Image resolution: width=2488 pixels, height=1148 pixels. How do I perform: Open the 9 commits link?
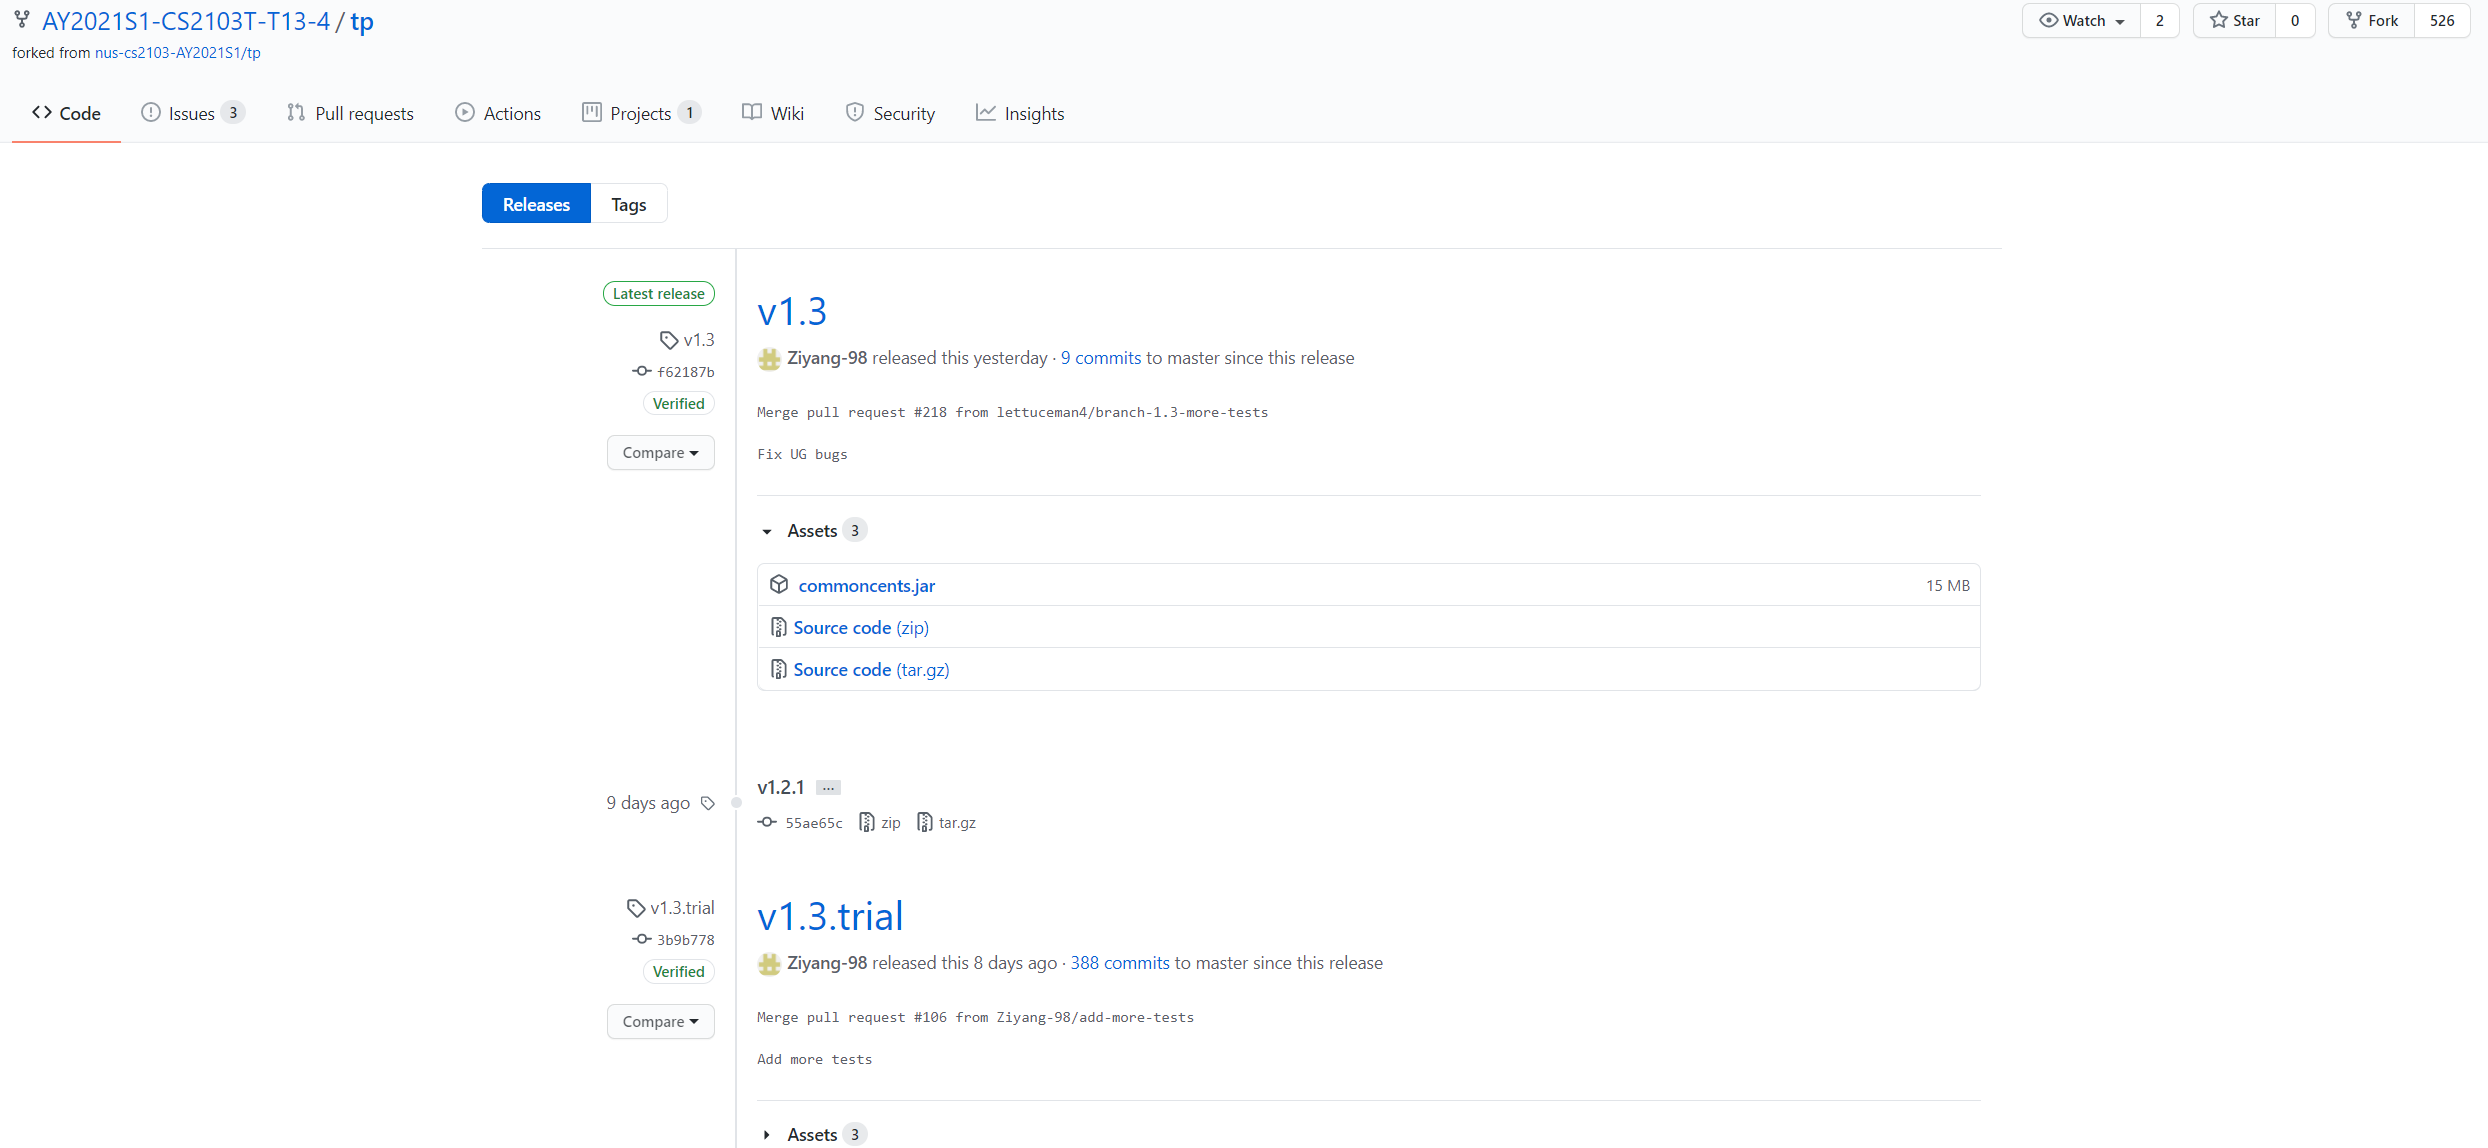click(x=1100, y=358)
